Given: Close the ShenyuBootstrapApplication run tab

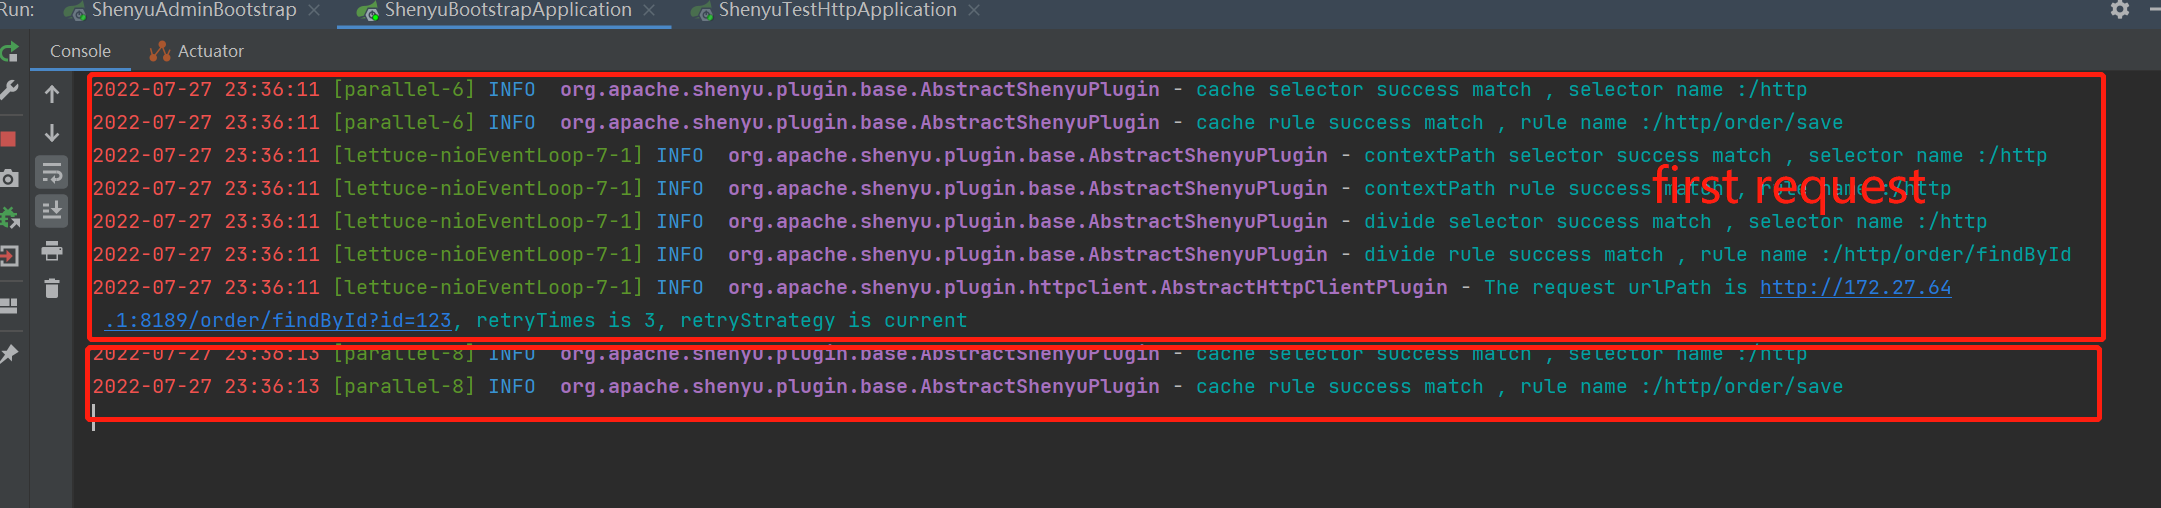Looking at the screenshot, I should pos(649,10).
